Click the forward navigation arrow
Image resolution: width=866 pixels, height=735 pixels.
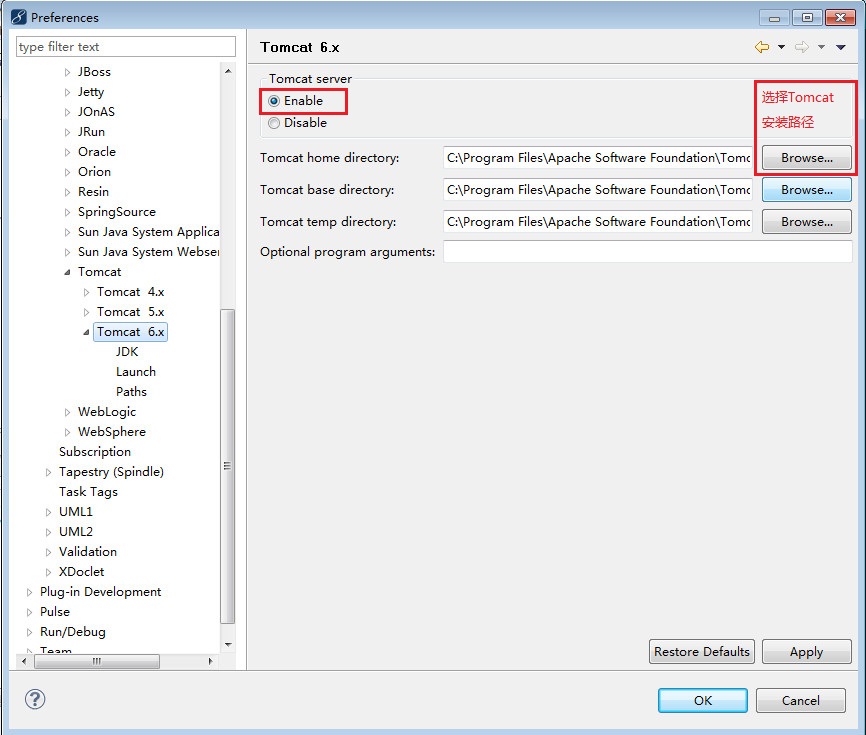(x=802, y=47)
